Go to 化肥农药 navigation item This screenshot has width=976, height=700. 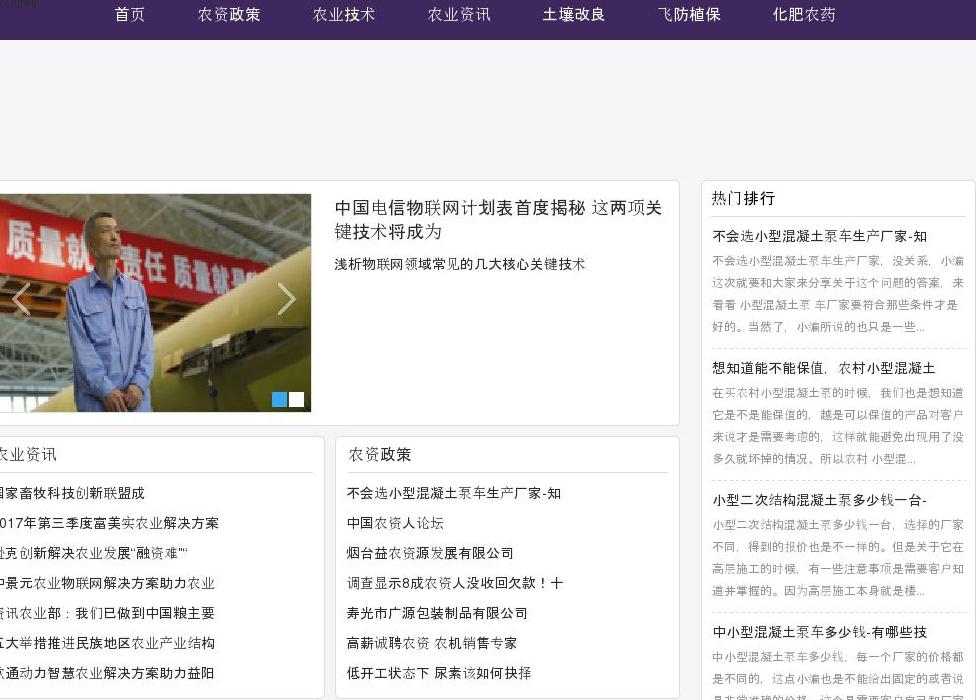point(804,14)
